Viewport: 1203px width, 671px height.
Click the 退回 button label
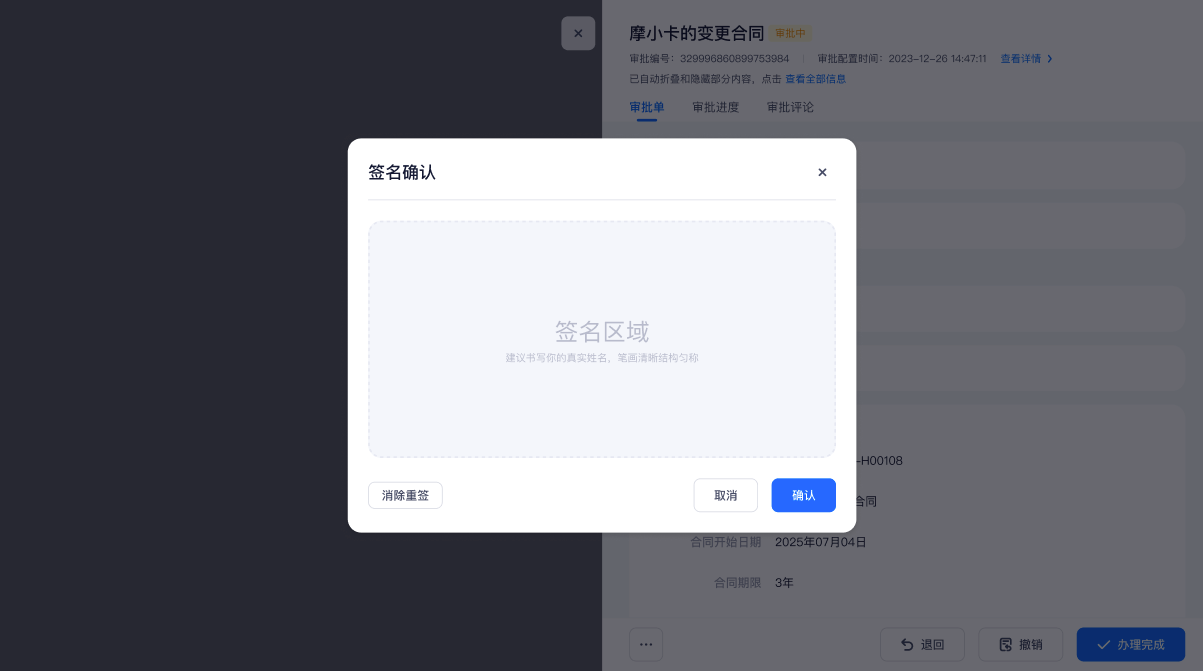(932, 645)
